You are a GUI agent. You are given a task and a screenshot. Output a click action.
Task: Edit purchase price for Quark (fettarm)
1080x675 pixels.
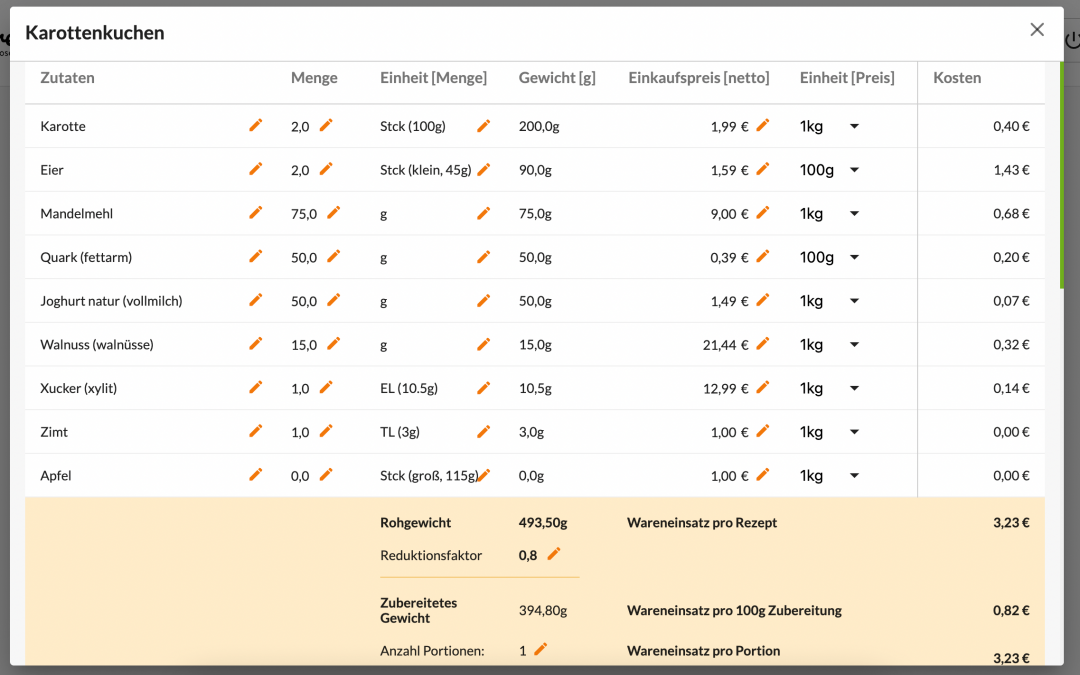tap(763, 256)
